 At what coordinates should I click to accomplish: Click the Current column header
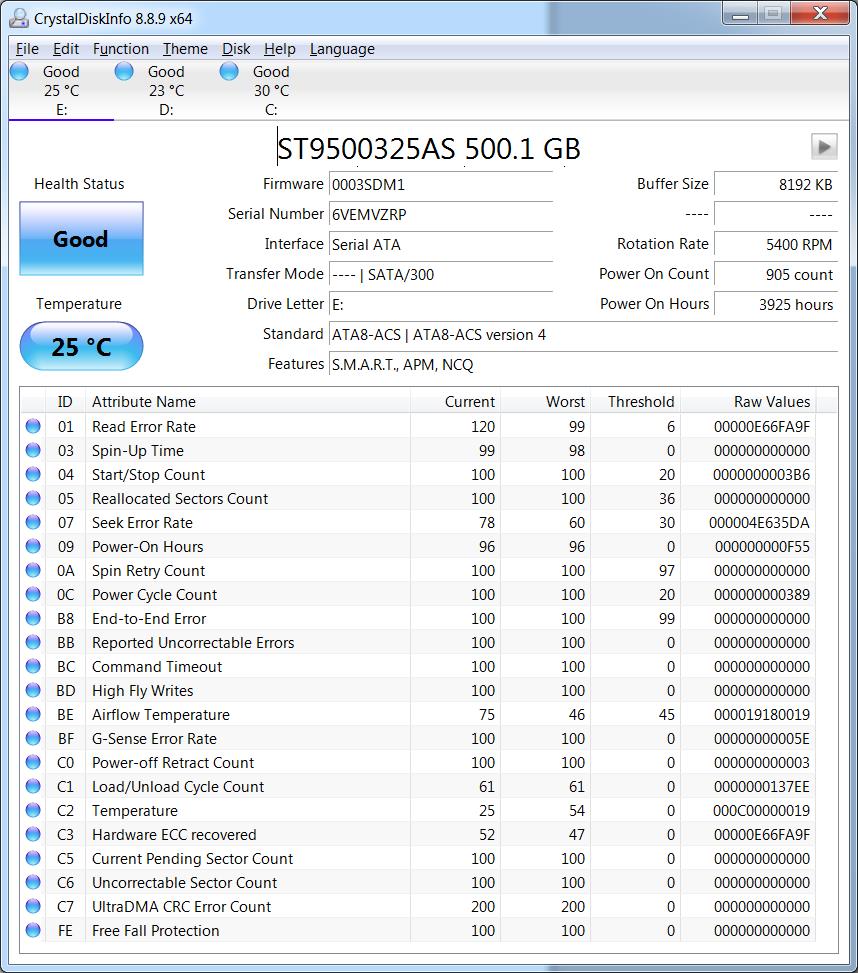coord(455,401)
